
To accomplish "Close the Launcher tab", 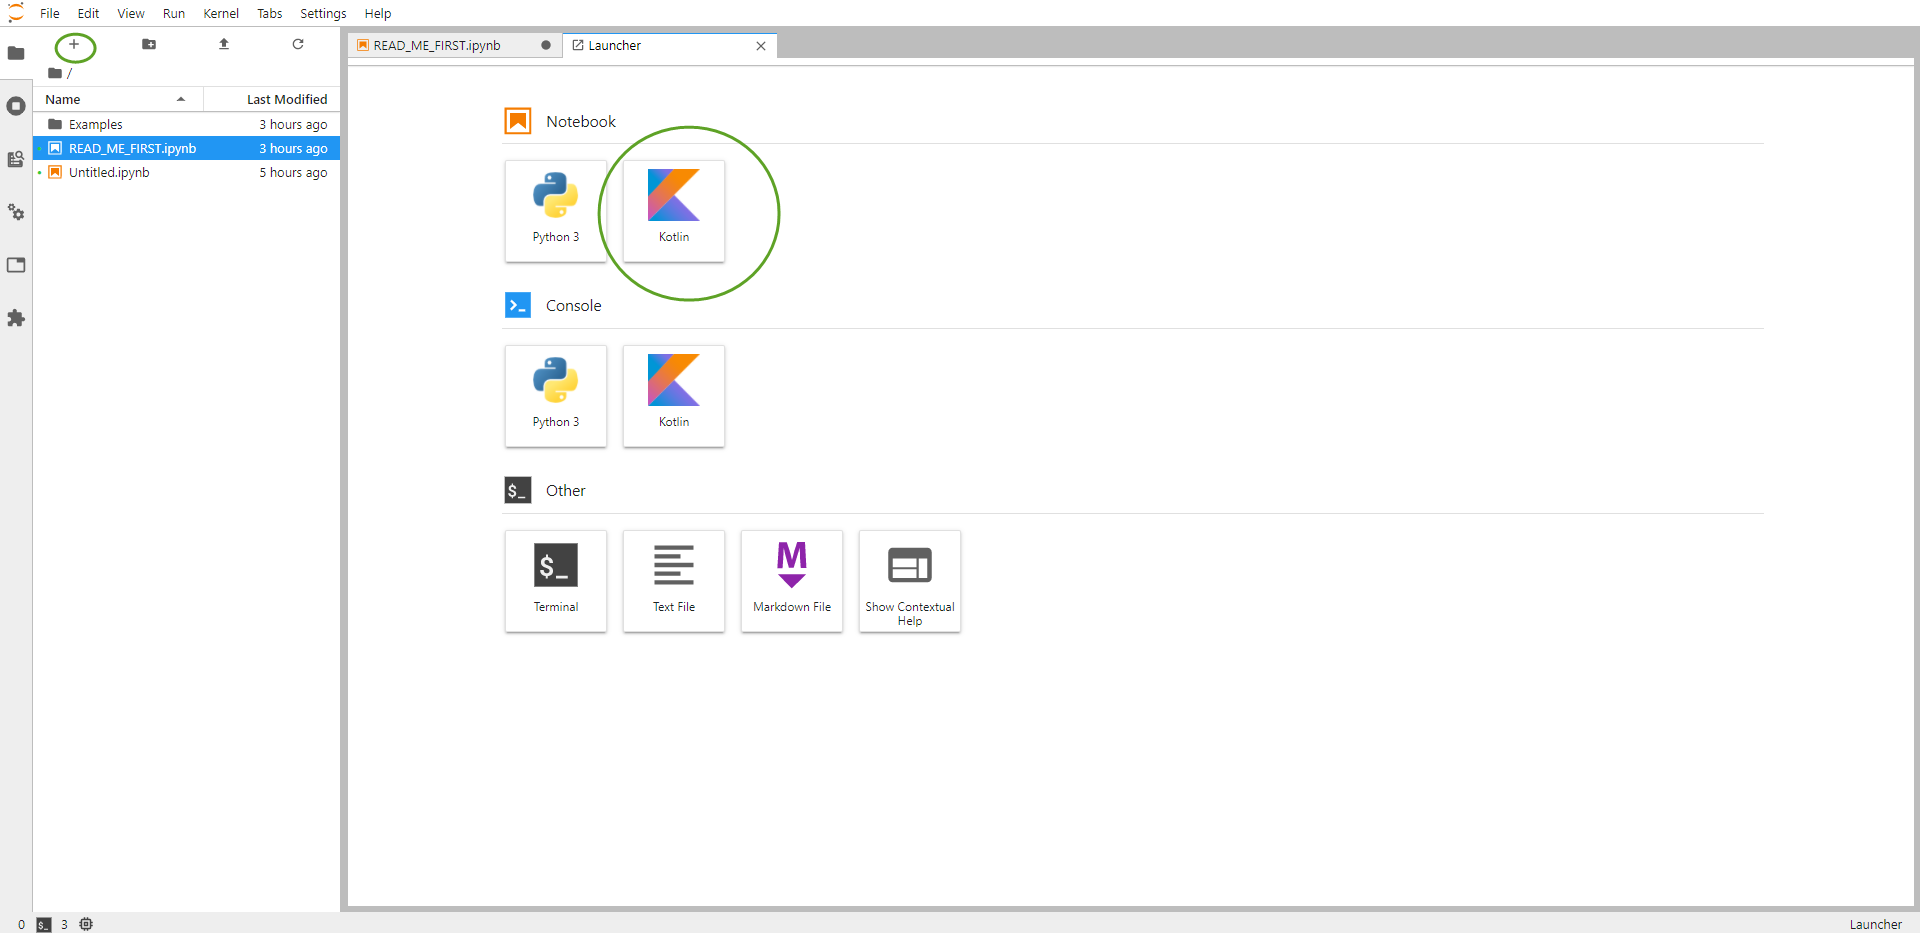I will tap(761, 46).
